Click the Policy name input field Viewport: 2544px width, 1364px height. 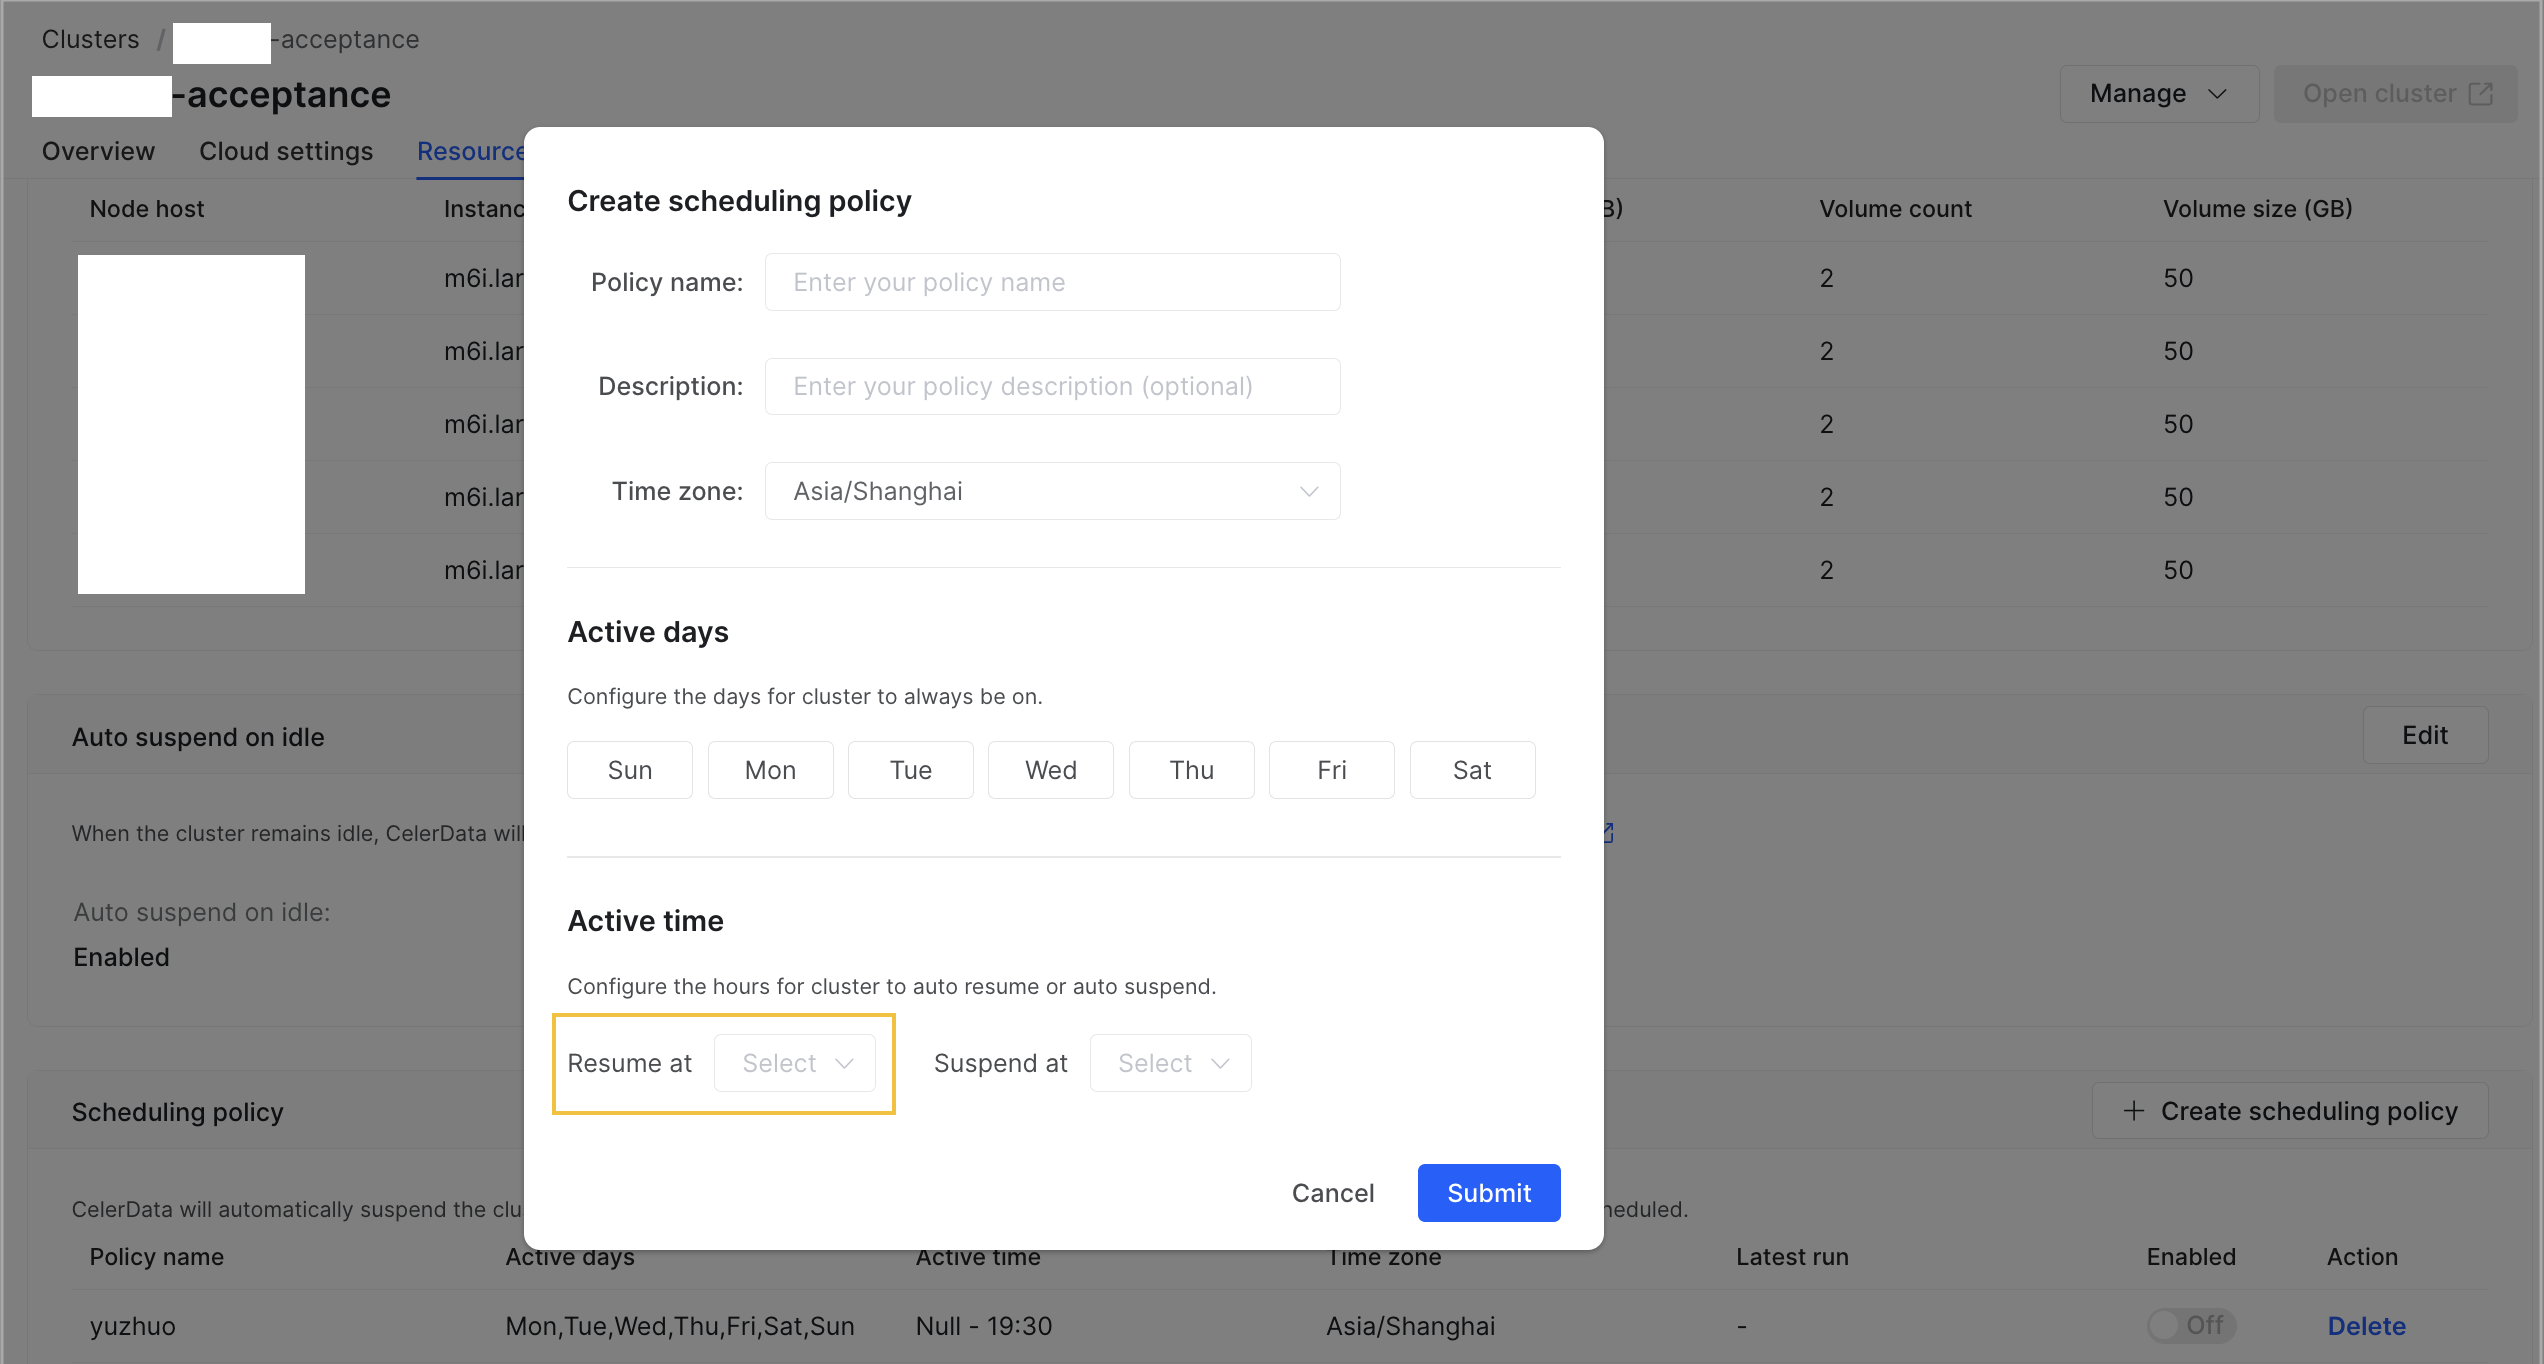1051,281
